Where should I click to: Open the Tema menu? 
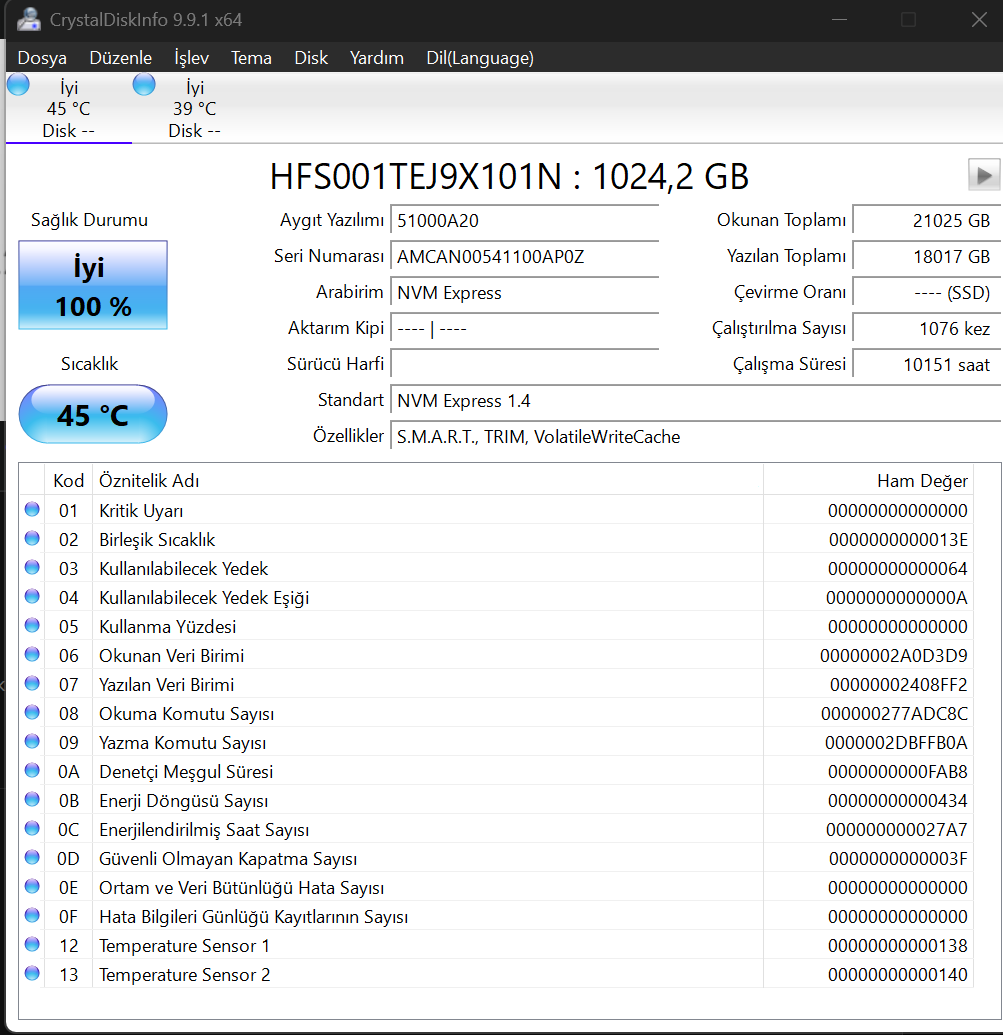pos(251,58)
